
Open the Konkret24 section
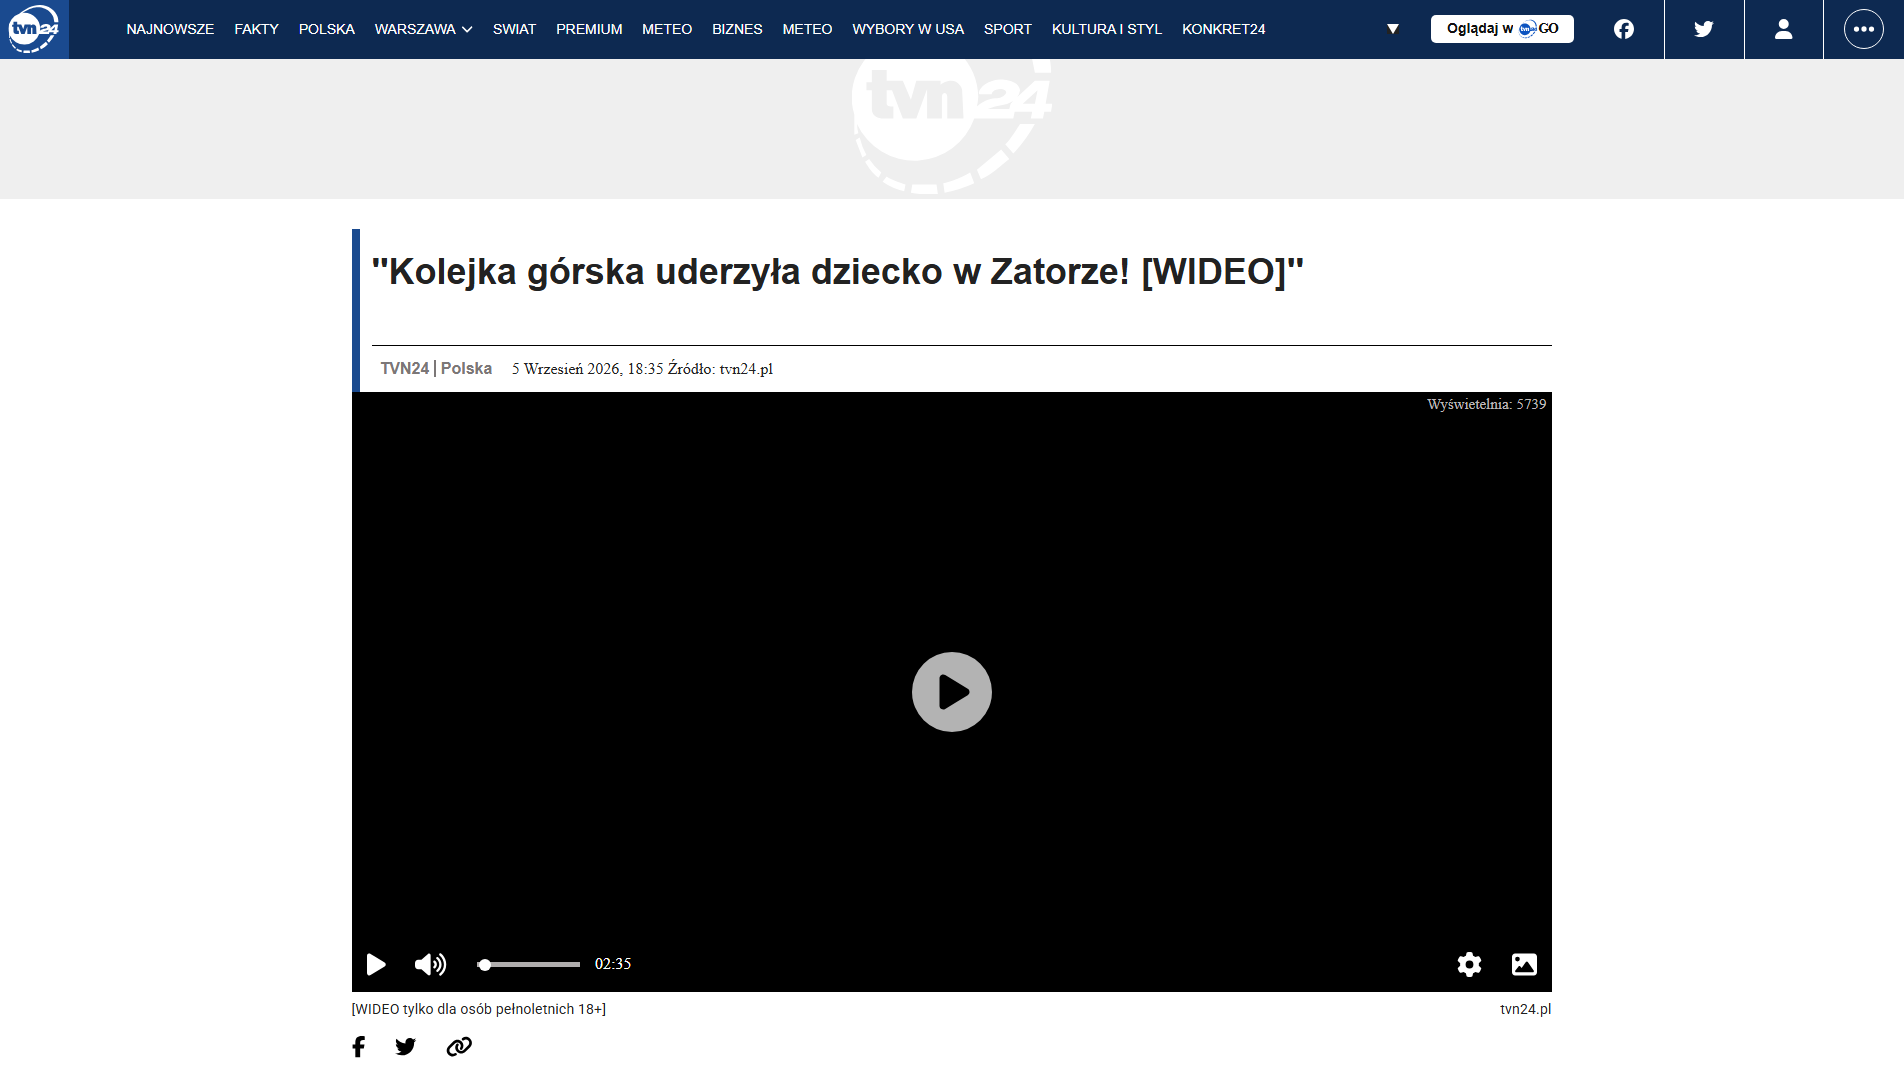(1224, 29)
